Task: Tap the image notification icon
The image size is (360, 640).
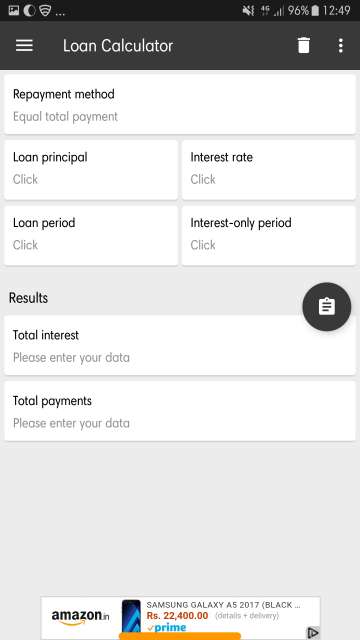Action: 13,11
